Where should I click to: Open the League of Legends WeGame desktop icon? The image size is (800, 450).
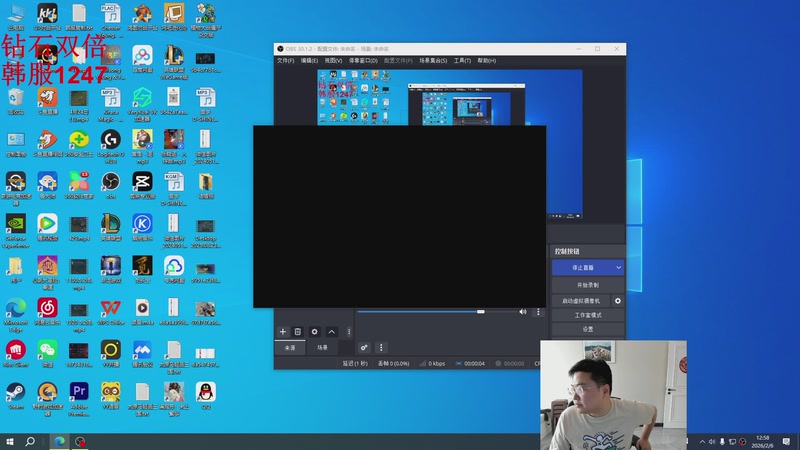click(173, 62)
